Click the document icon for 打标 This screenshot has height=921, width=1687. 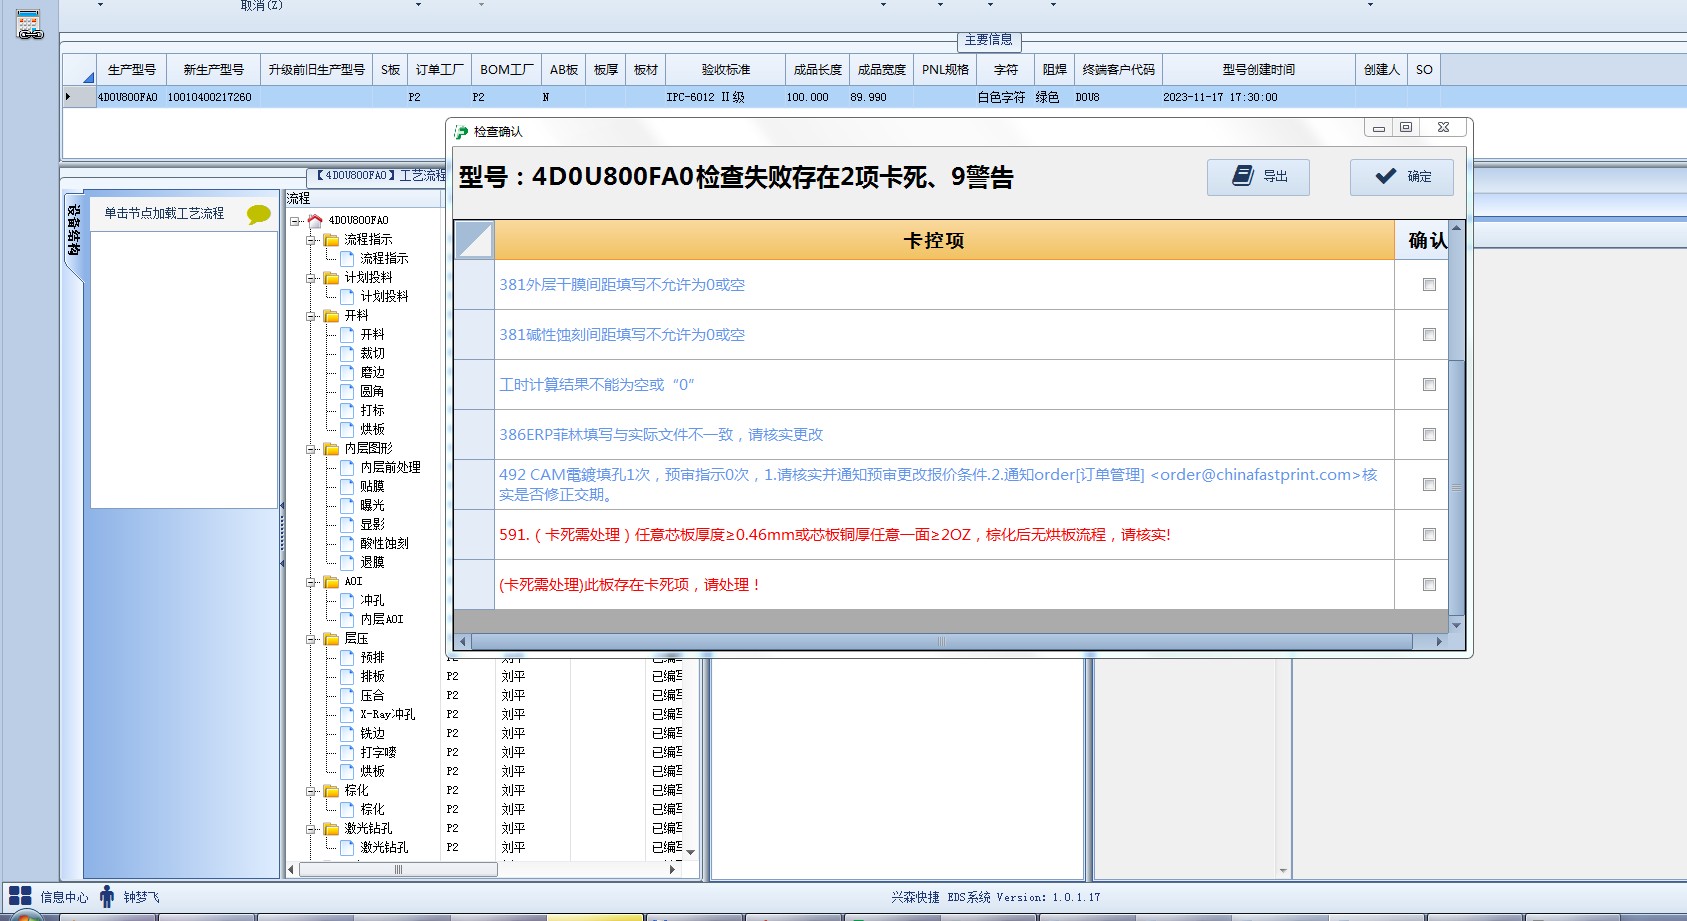[347, 411]
